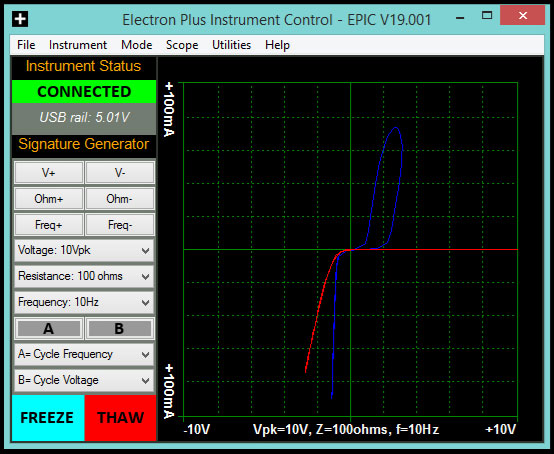Click the green CONNECTED status indicator
The image size is (554, 454).
(x=84, y=92)
